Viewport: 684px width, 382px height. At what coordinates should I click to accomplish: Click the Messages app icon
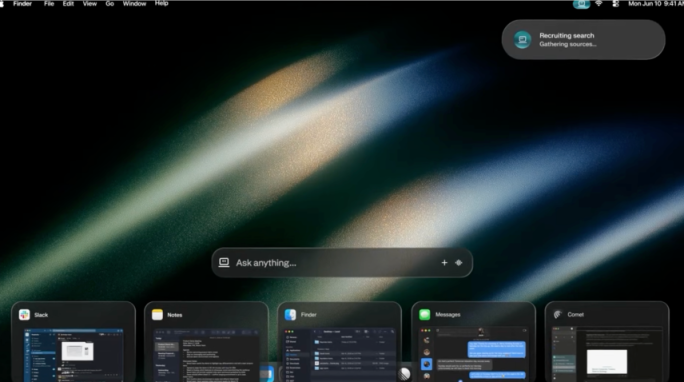point(424,314)
